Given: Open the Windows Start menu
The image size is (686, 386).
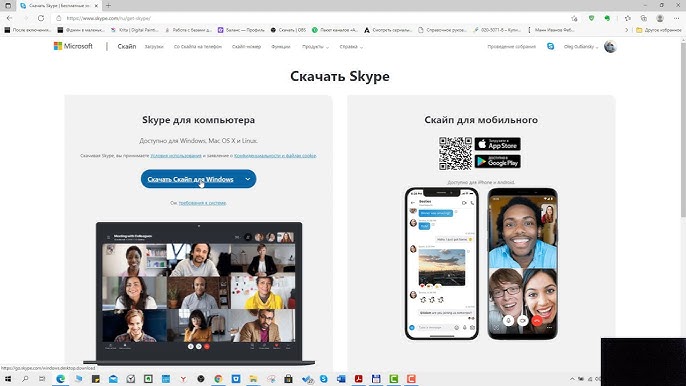Looking at the screenshot, I should point(8,379).
